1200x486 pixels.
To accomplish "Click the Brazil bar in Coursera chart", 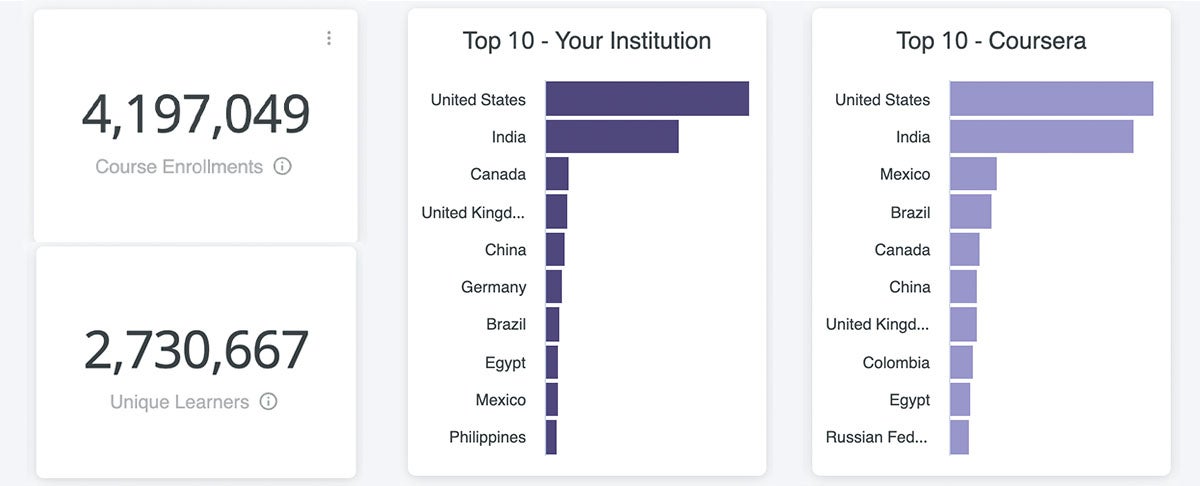I will tap(970, 212).
